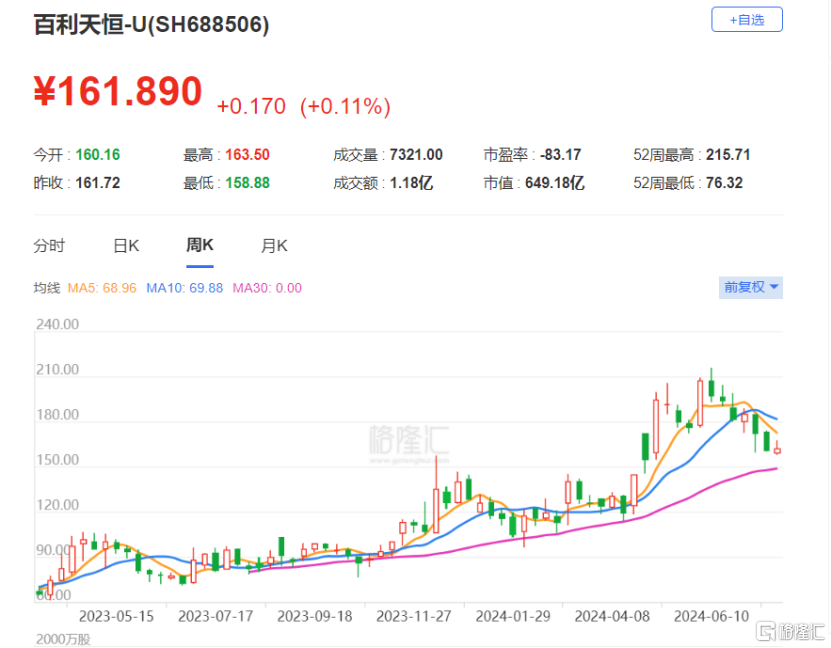Click the 52周最低 value 76.32
This screenshot has height=648, width=831.
coord(724,183)
